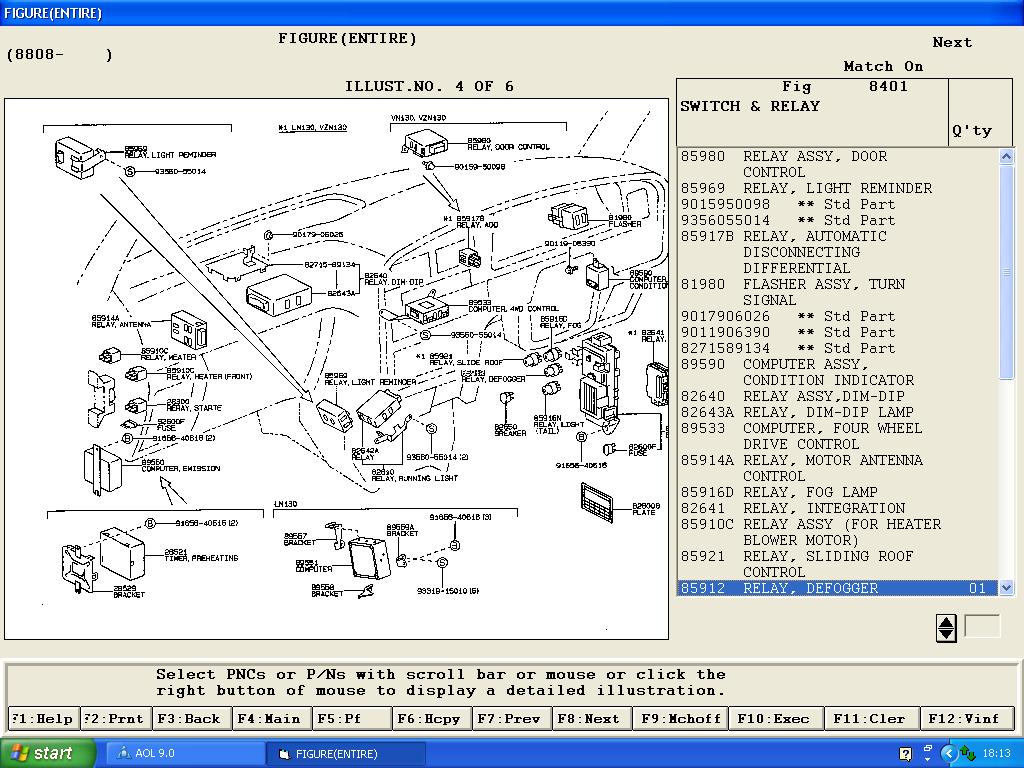Click the quantity input box beside the stepper
Screen dimensions: 1024x768
point(982,627)
